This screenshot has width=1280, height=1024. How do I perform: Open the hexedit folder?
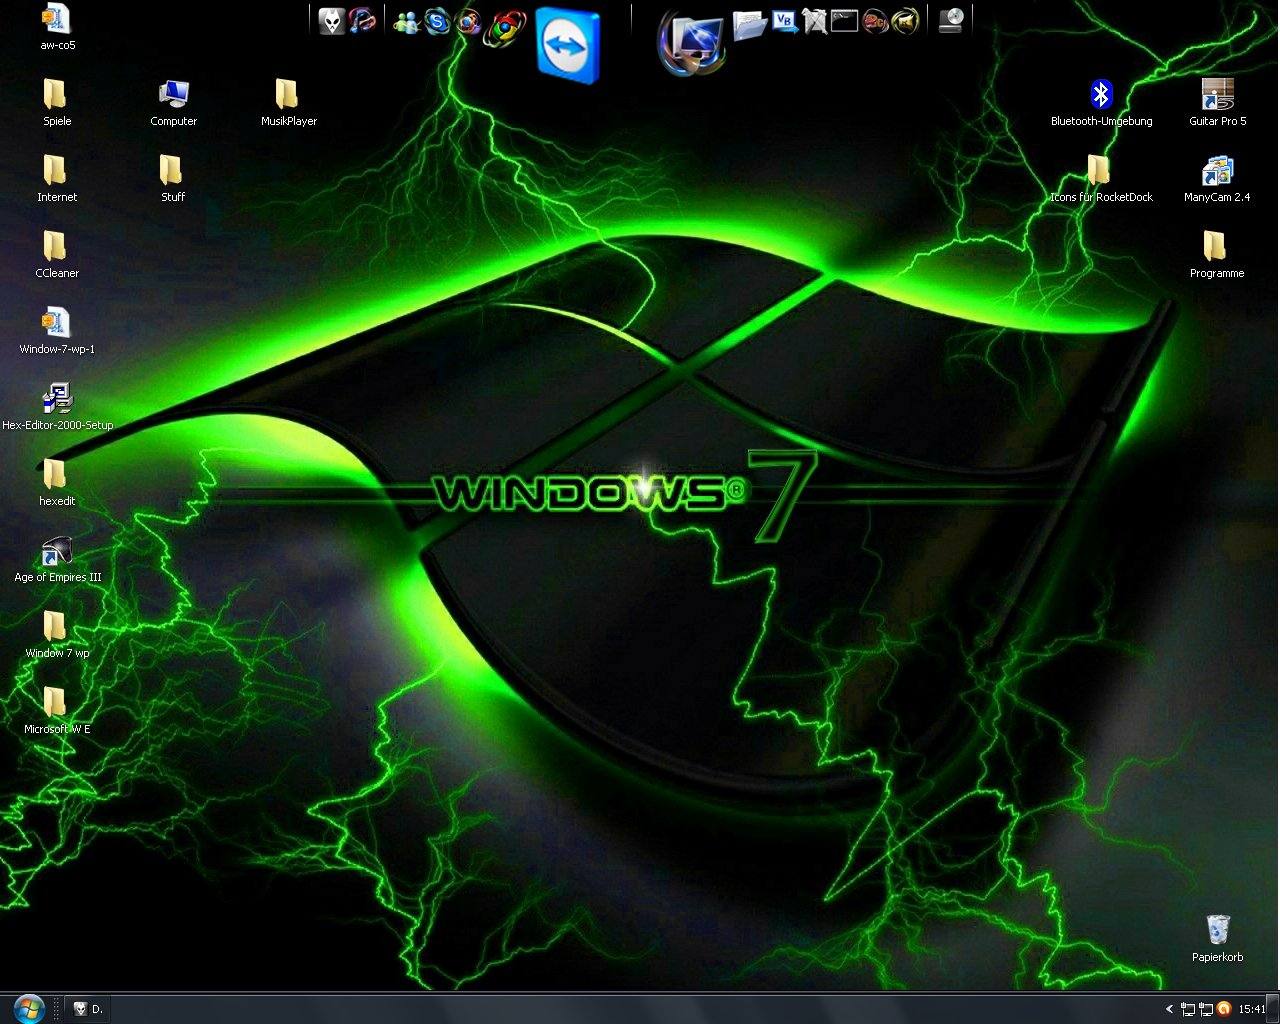(x=57, y=483)
